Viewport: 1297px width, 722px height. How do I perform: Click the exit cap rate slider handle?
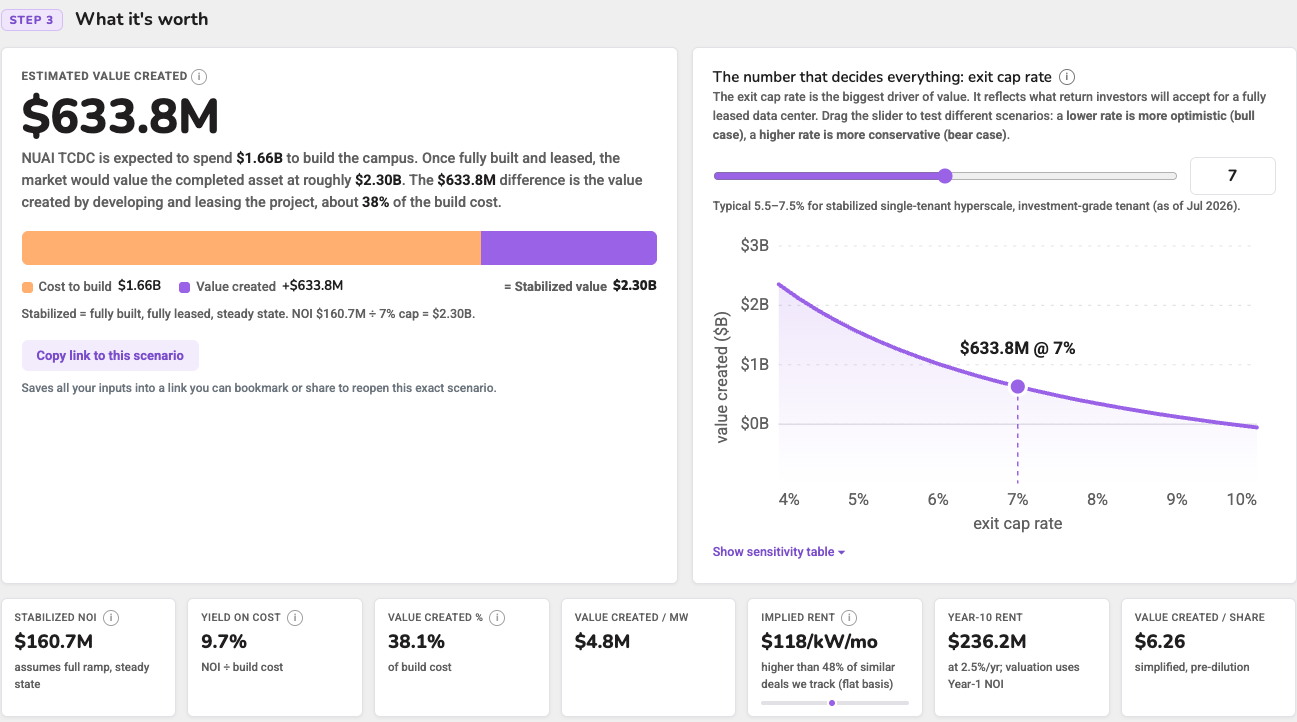pyautogui.click(x=945, y=176)
